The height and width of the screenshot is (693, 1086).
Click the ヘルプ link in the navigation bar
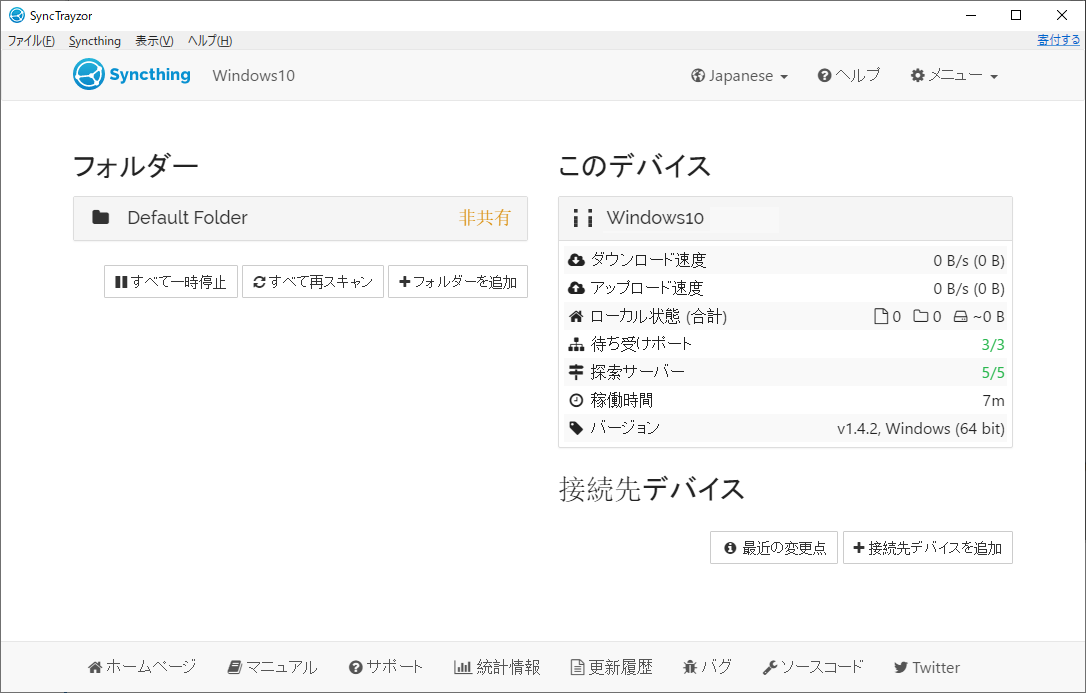tap(849, 75)
